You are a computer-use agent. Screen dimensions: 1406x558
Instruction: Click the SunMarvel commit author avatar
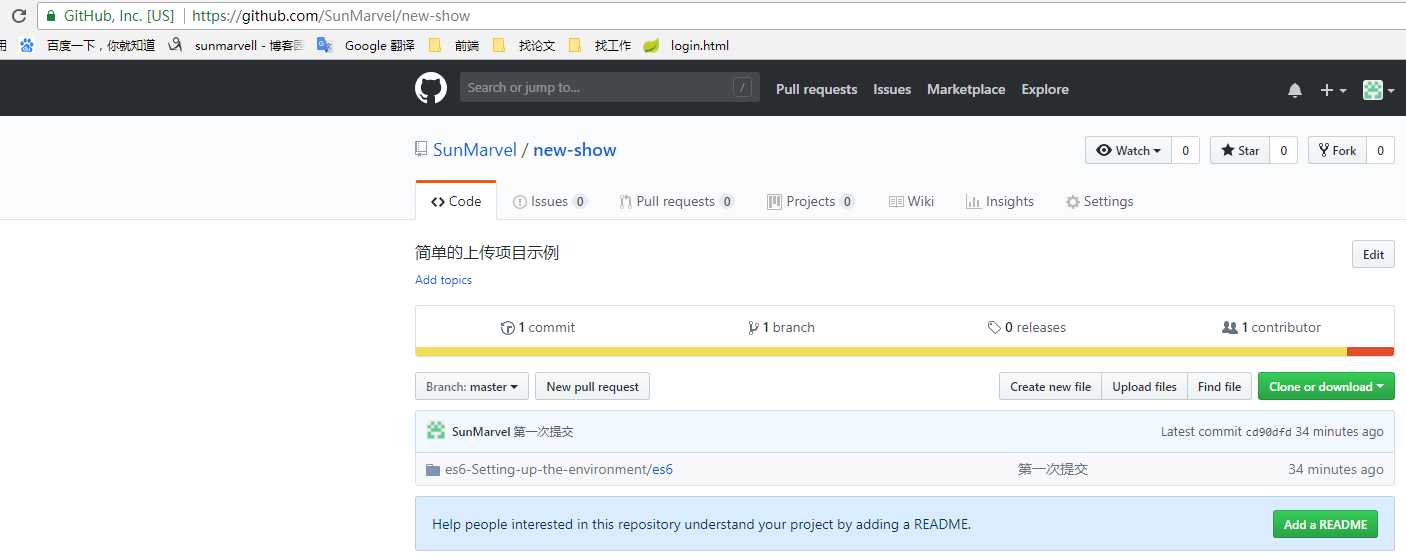[436, 431]
